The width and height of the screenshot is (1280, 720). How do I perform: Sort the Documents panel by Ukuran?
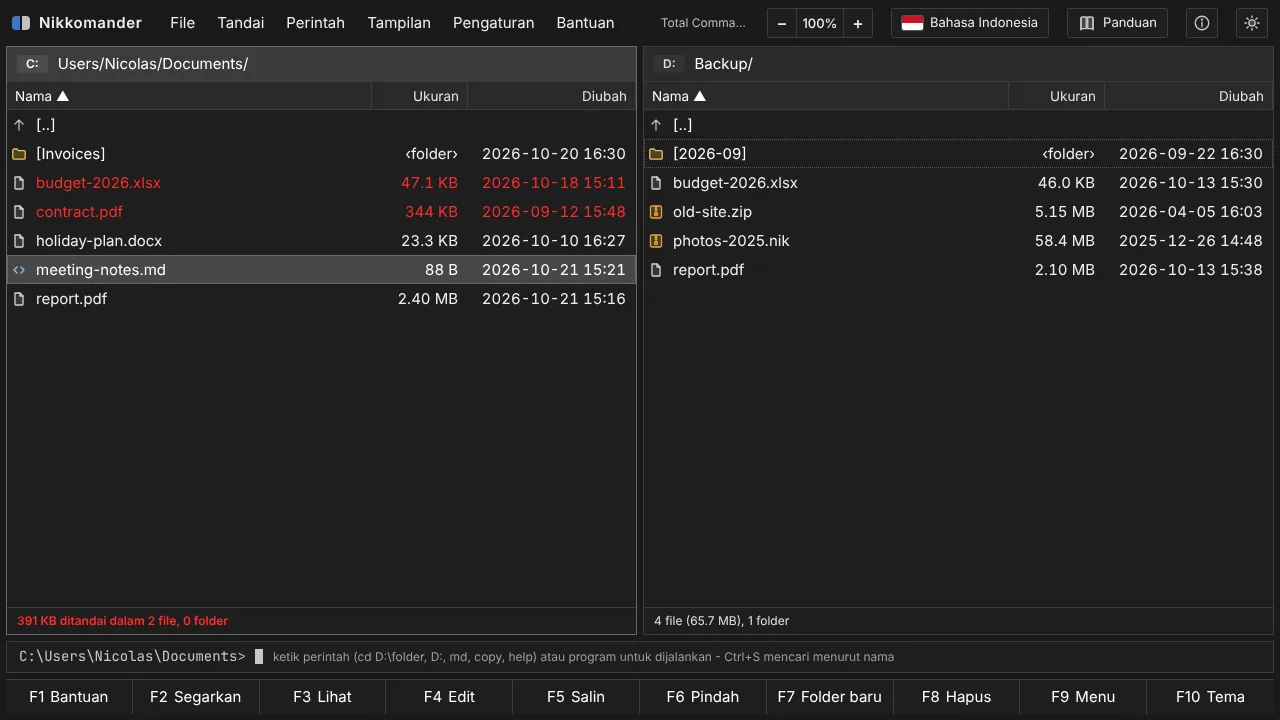(x=420, y=96)
